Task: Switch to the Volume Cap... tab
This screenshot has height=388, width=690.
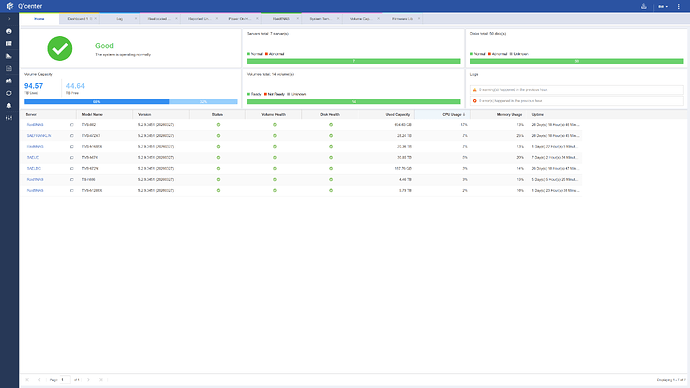Action: [360, 19]
